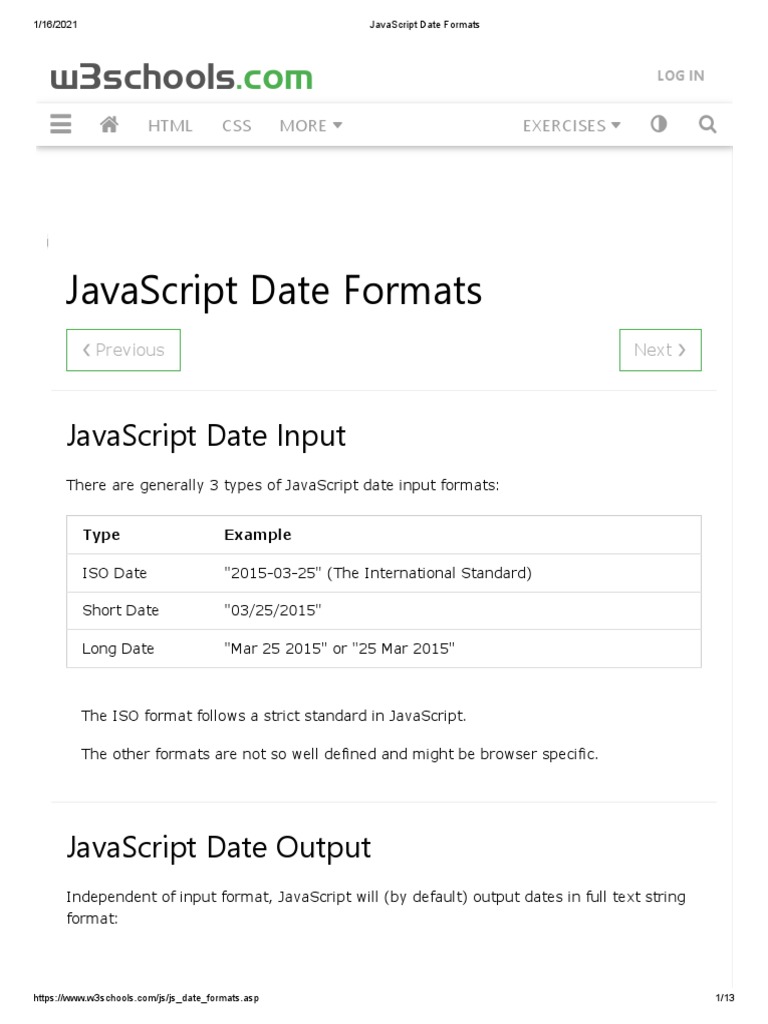Open the hamburger sidebar menu icon
Image resolution: width=768 pixels, height=1024 pixels.
(60, 124)
